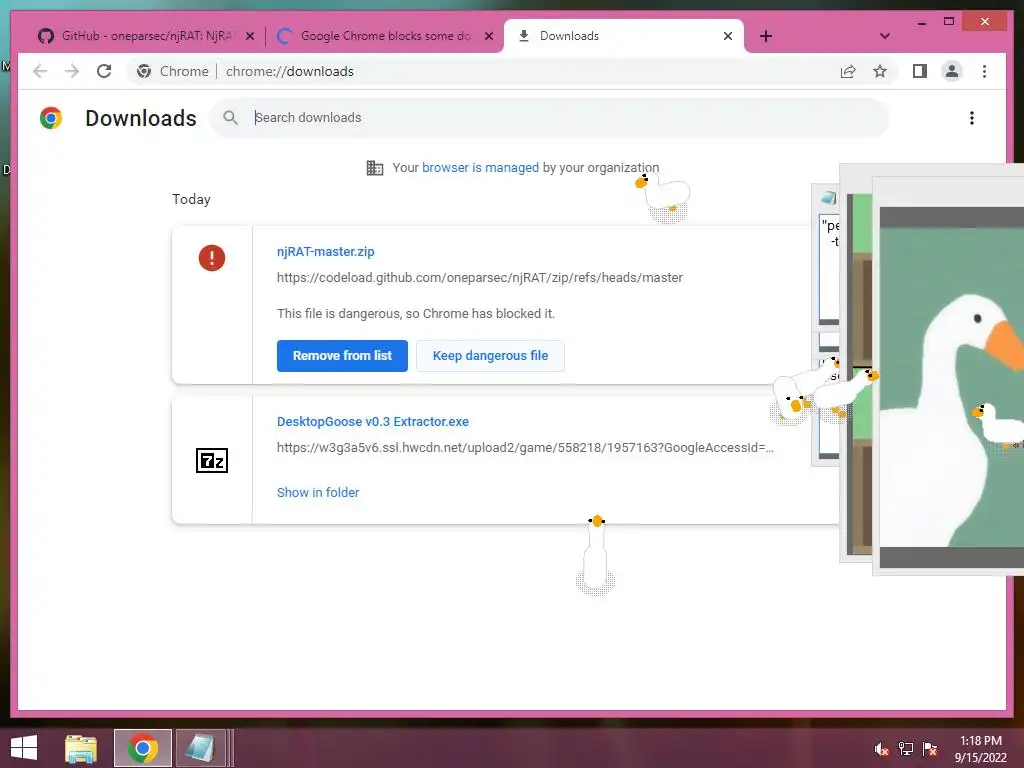Image resolution: width=1024 pixels, height=768 pixels.
Task: Click Remove from list button
Action: pyautogui.click(x=342, y=356)
